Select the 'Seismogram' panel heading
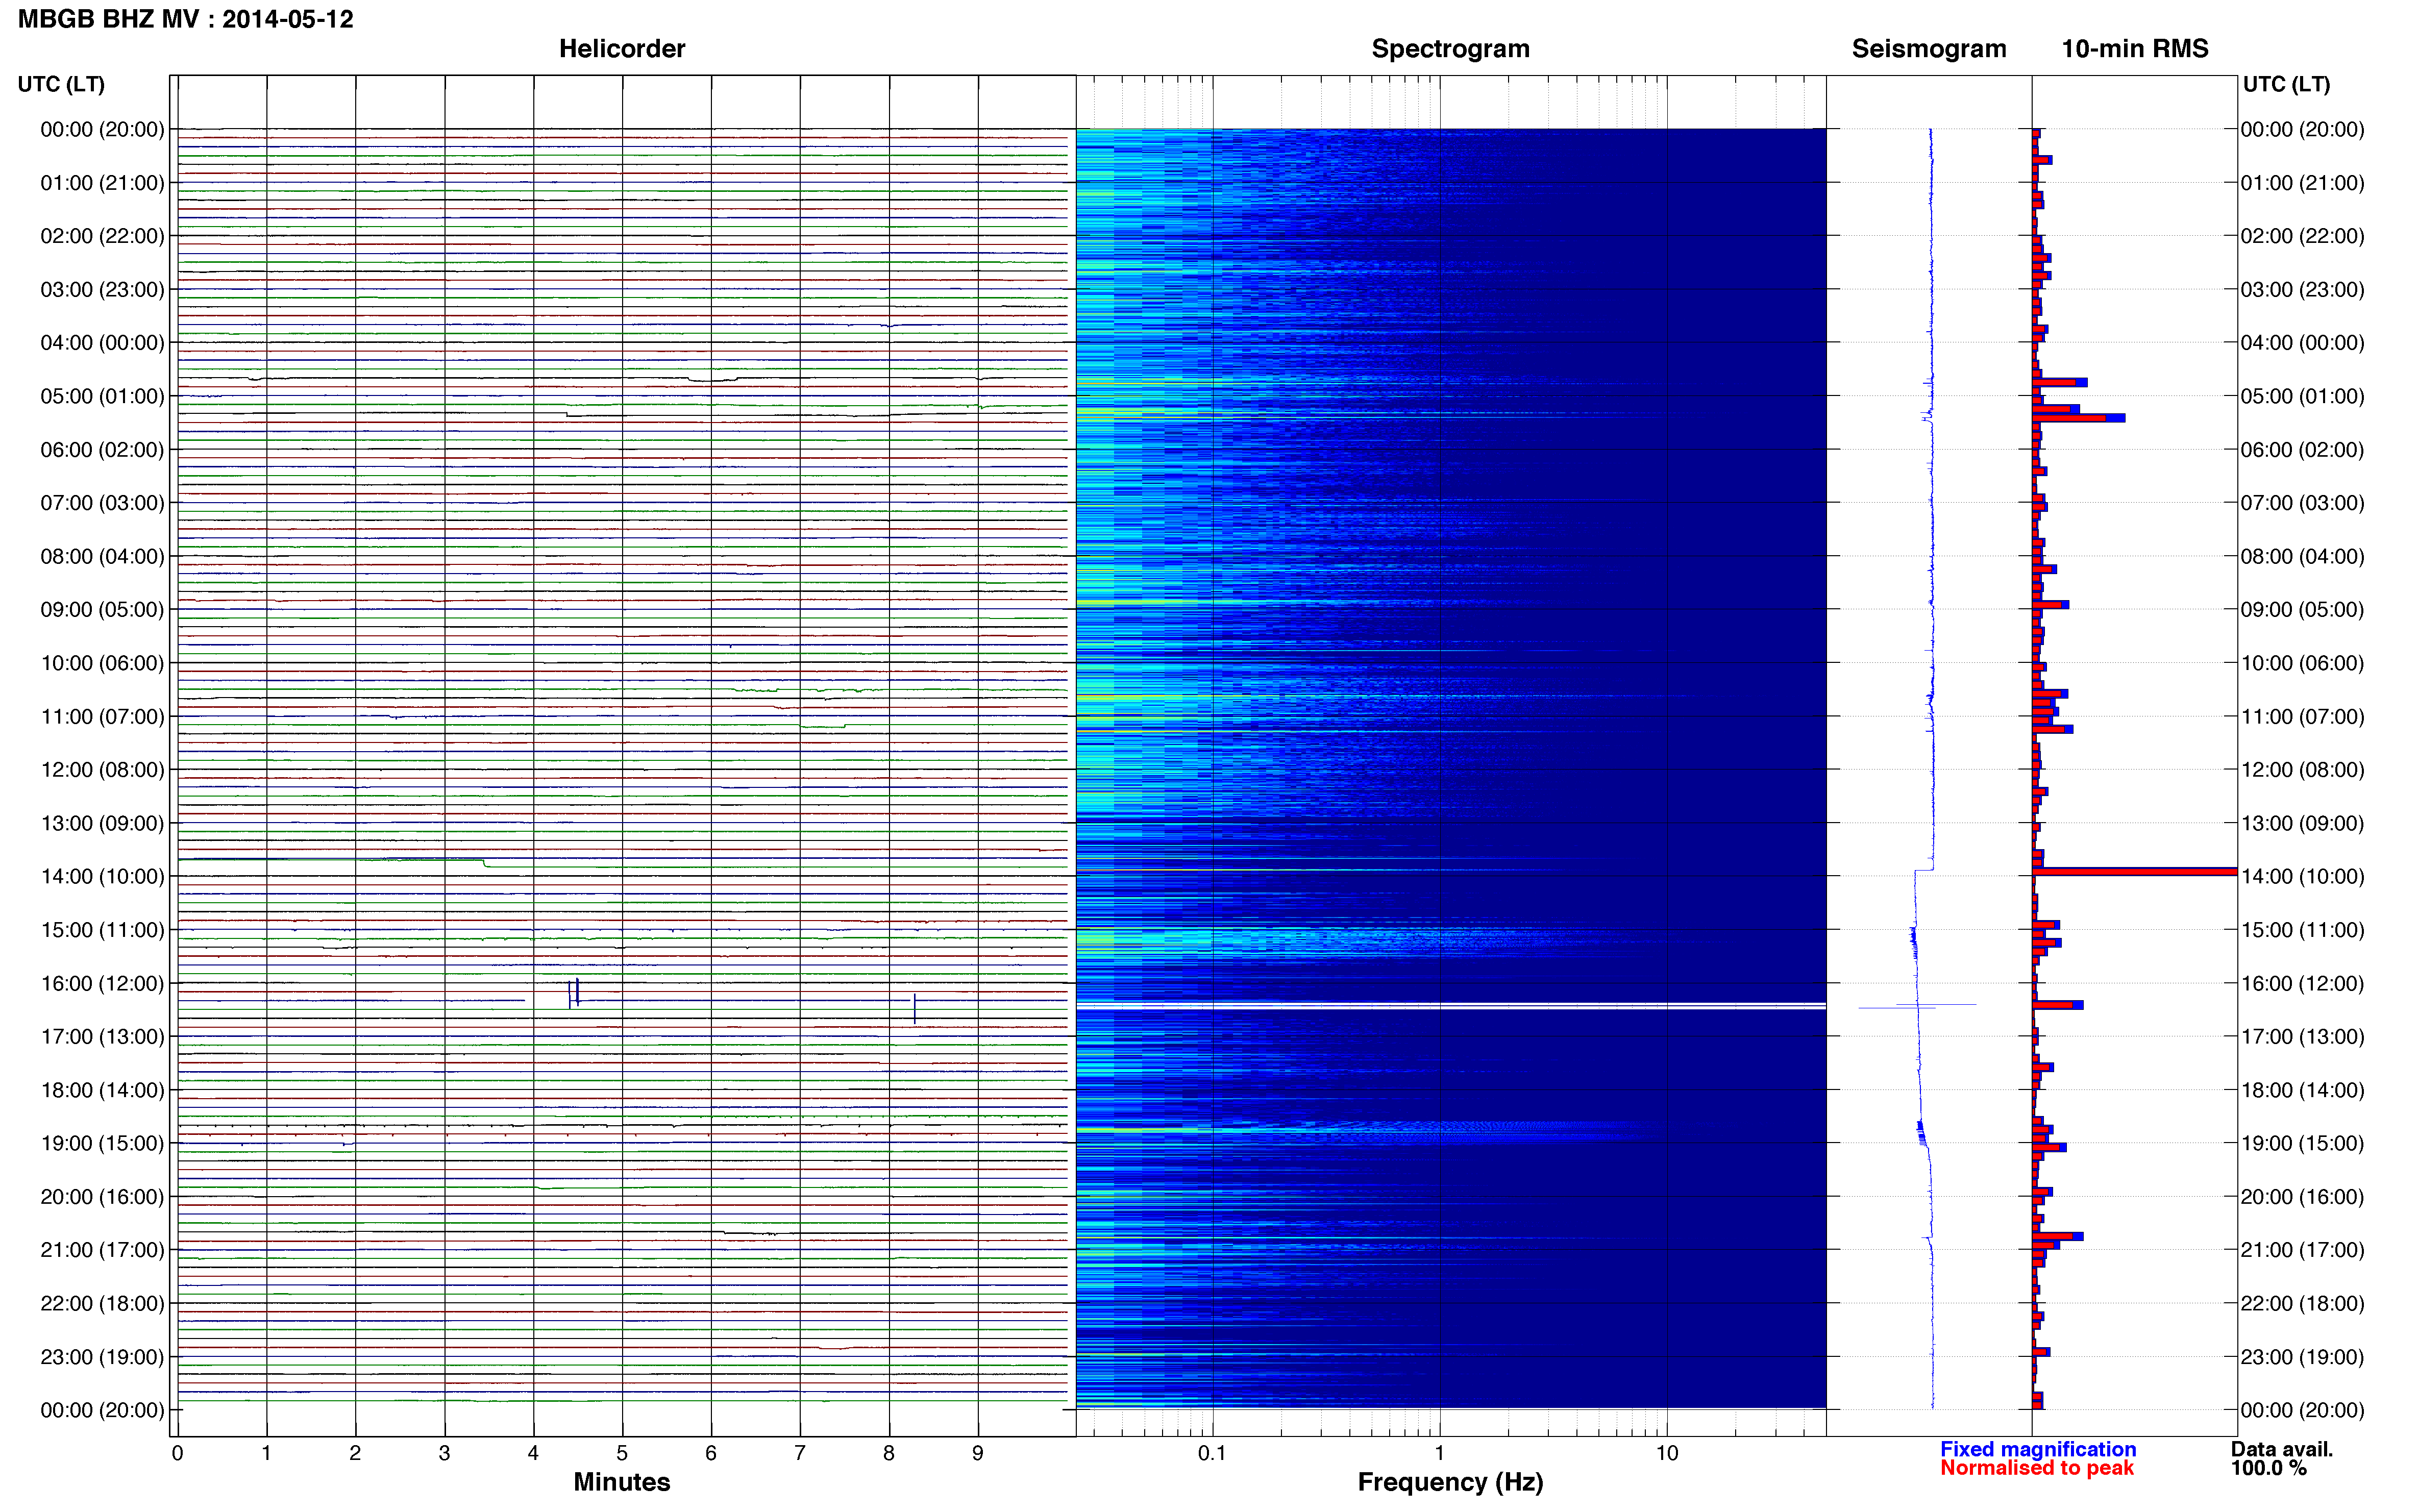The width and height of the screenshot is (2419, 1512). pos(1929,49)
